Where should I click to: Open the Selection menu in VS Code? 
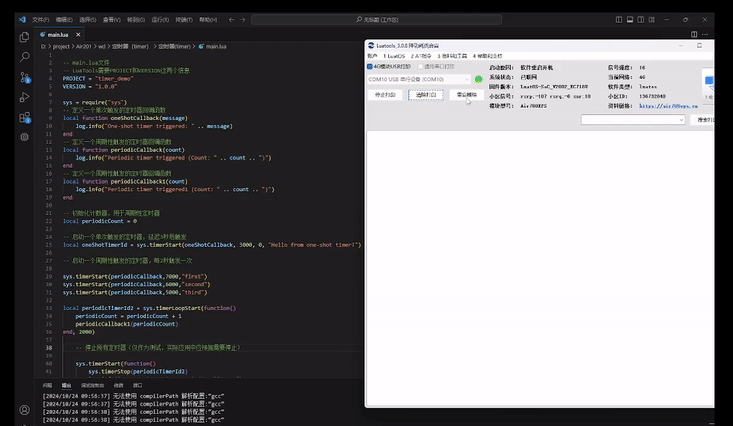pyautogui.click(x=87, y=20)
